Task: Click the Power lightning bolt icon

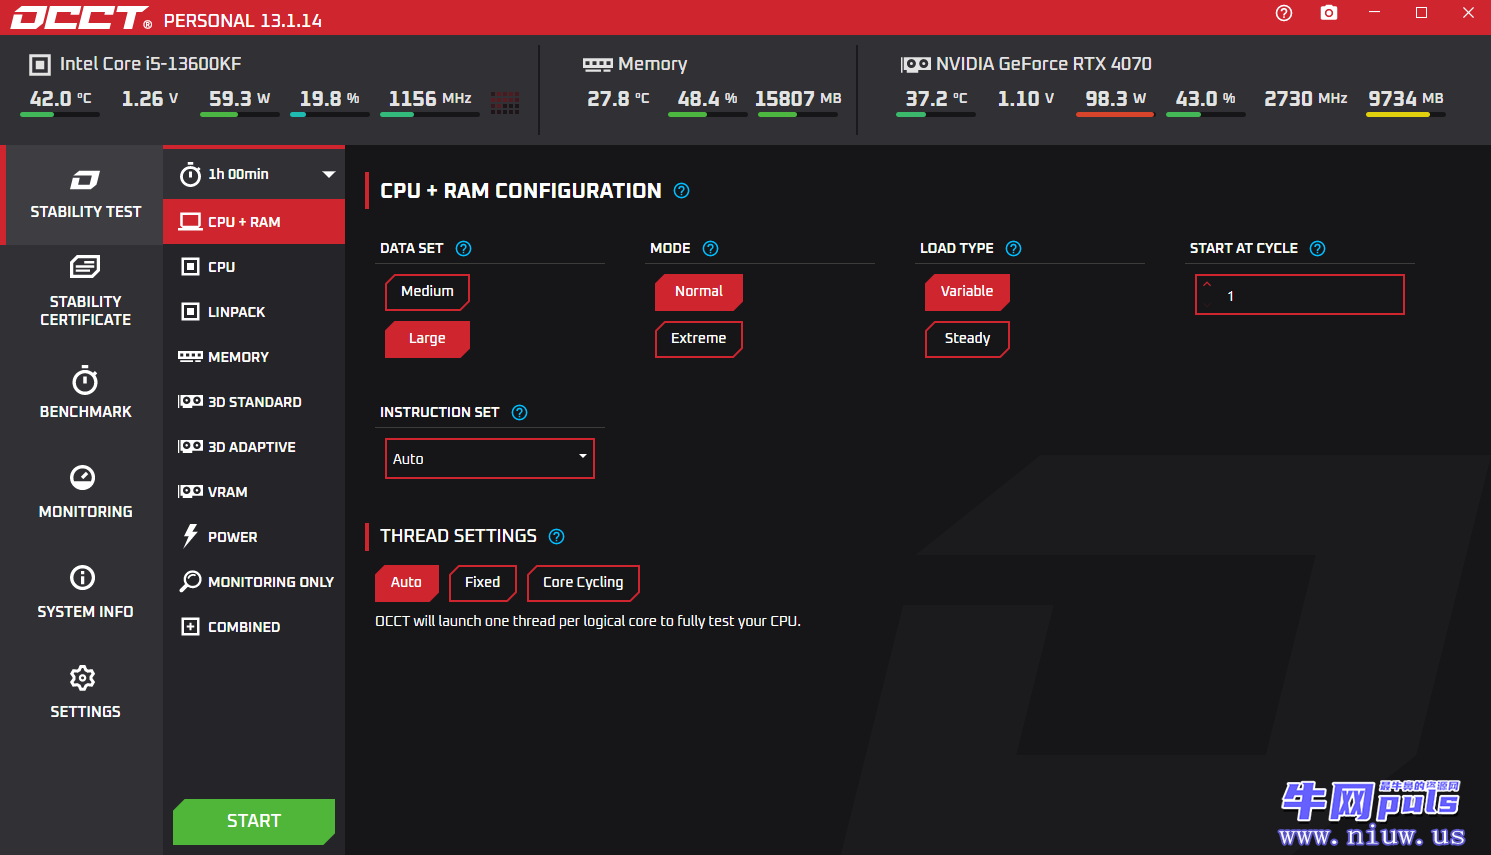Action: click(190, 536)
